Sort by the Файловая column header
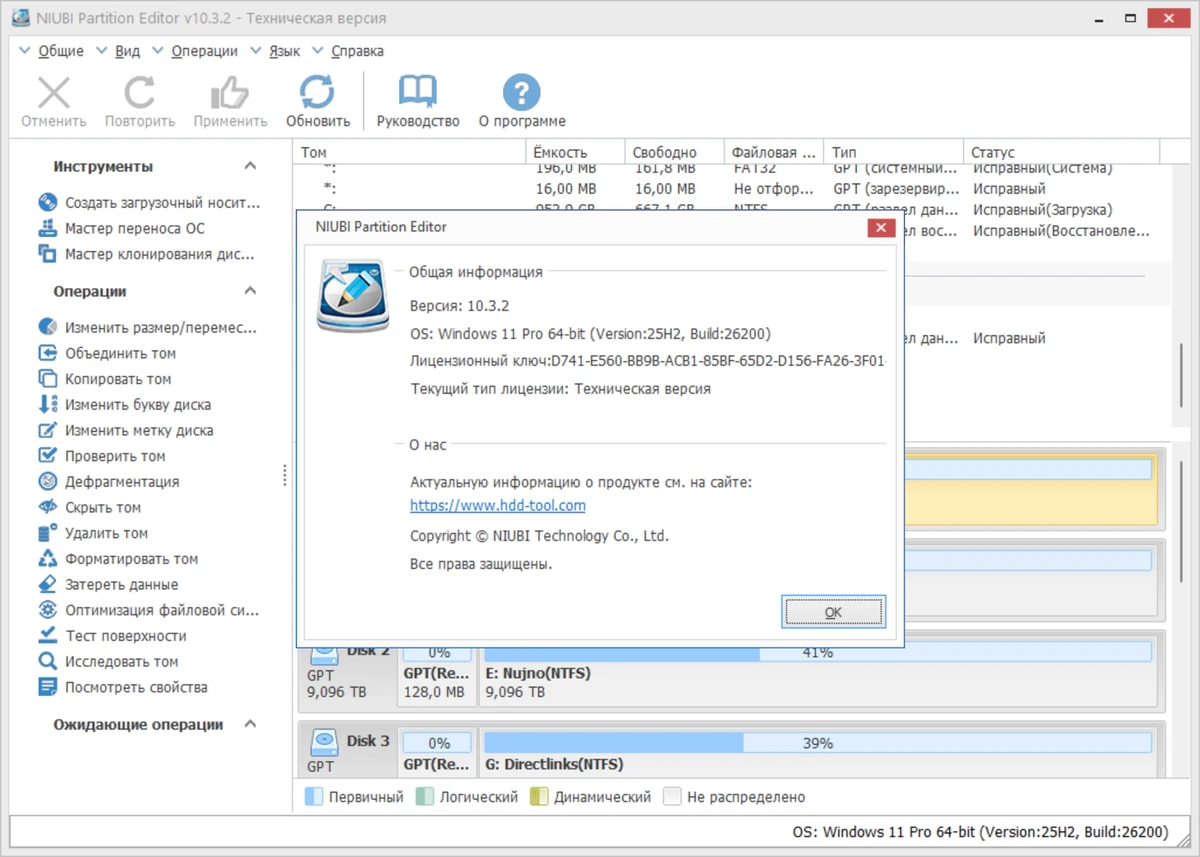1200x857 pixels. pos(774,152)
